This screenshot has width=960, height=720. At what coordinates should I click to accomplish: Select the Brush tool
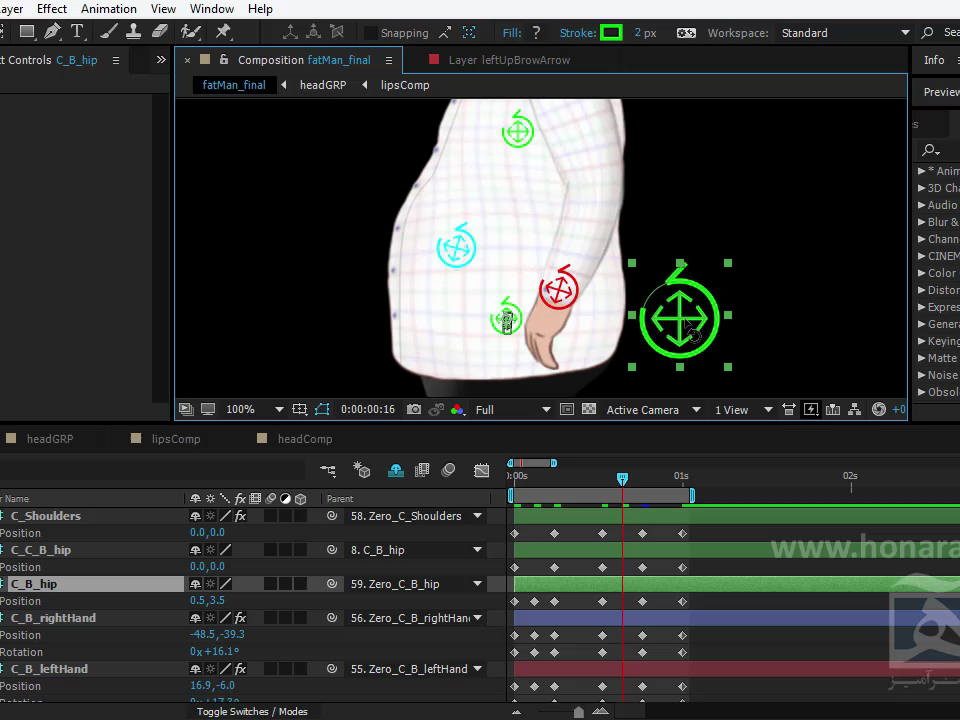click(x=108, y=32)
